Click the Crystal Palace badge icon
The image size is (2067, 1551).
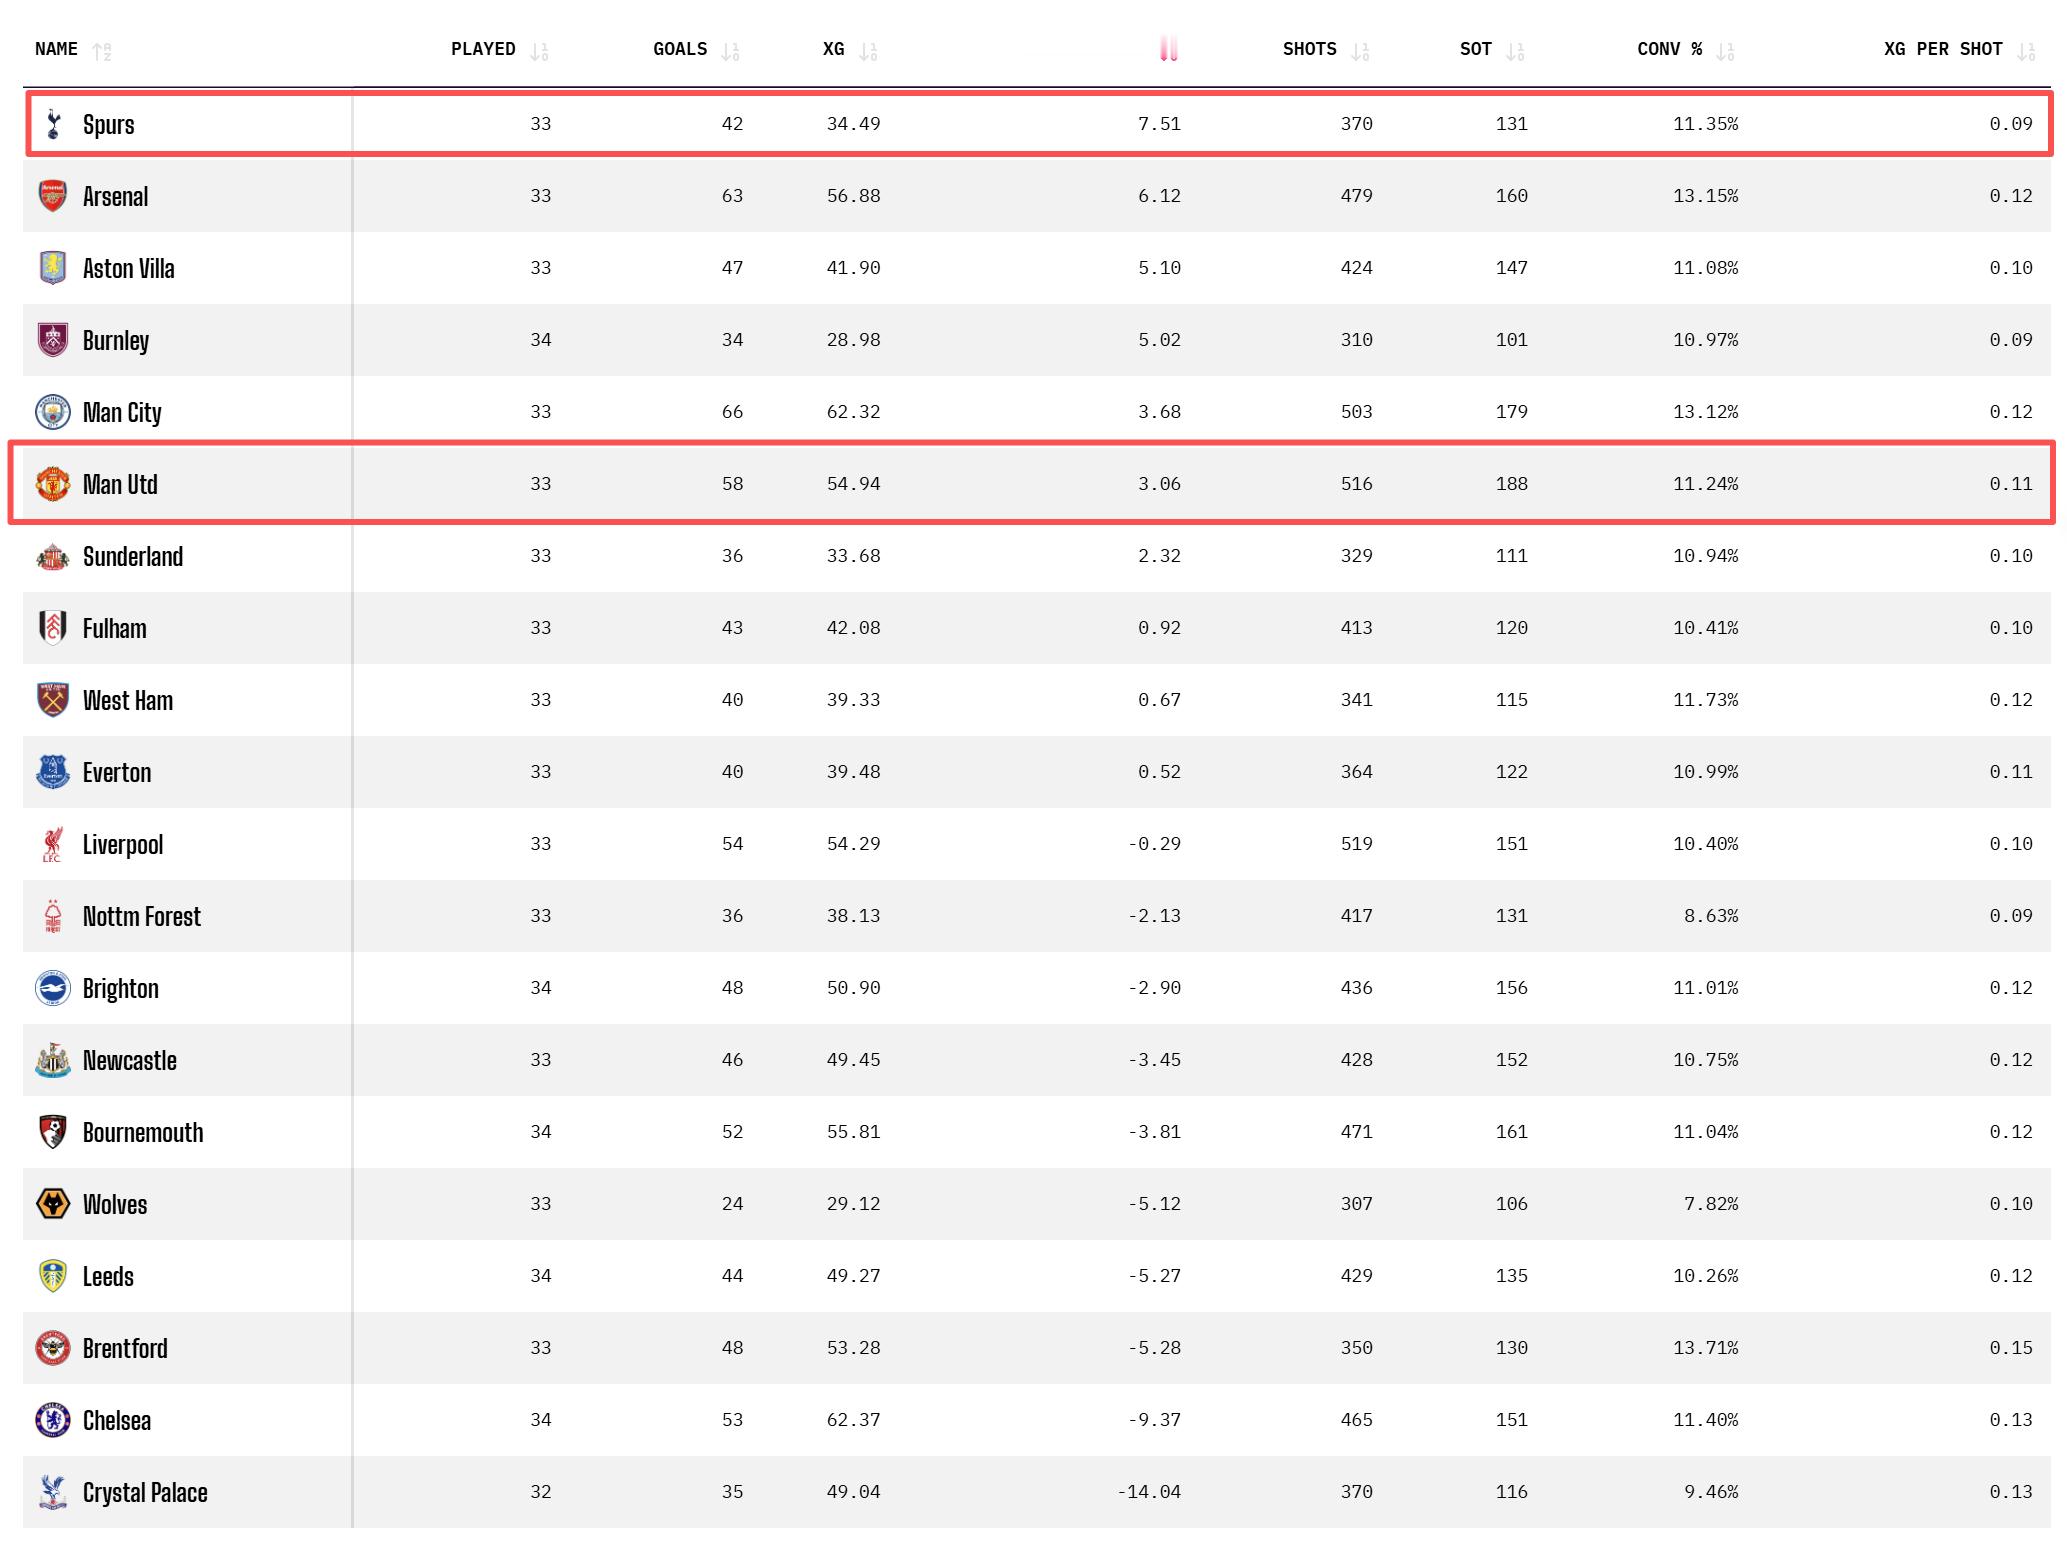click(53, 1492)
